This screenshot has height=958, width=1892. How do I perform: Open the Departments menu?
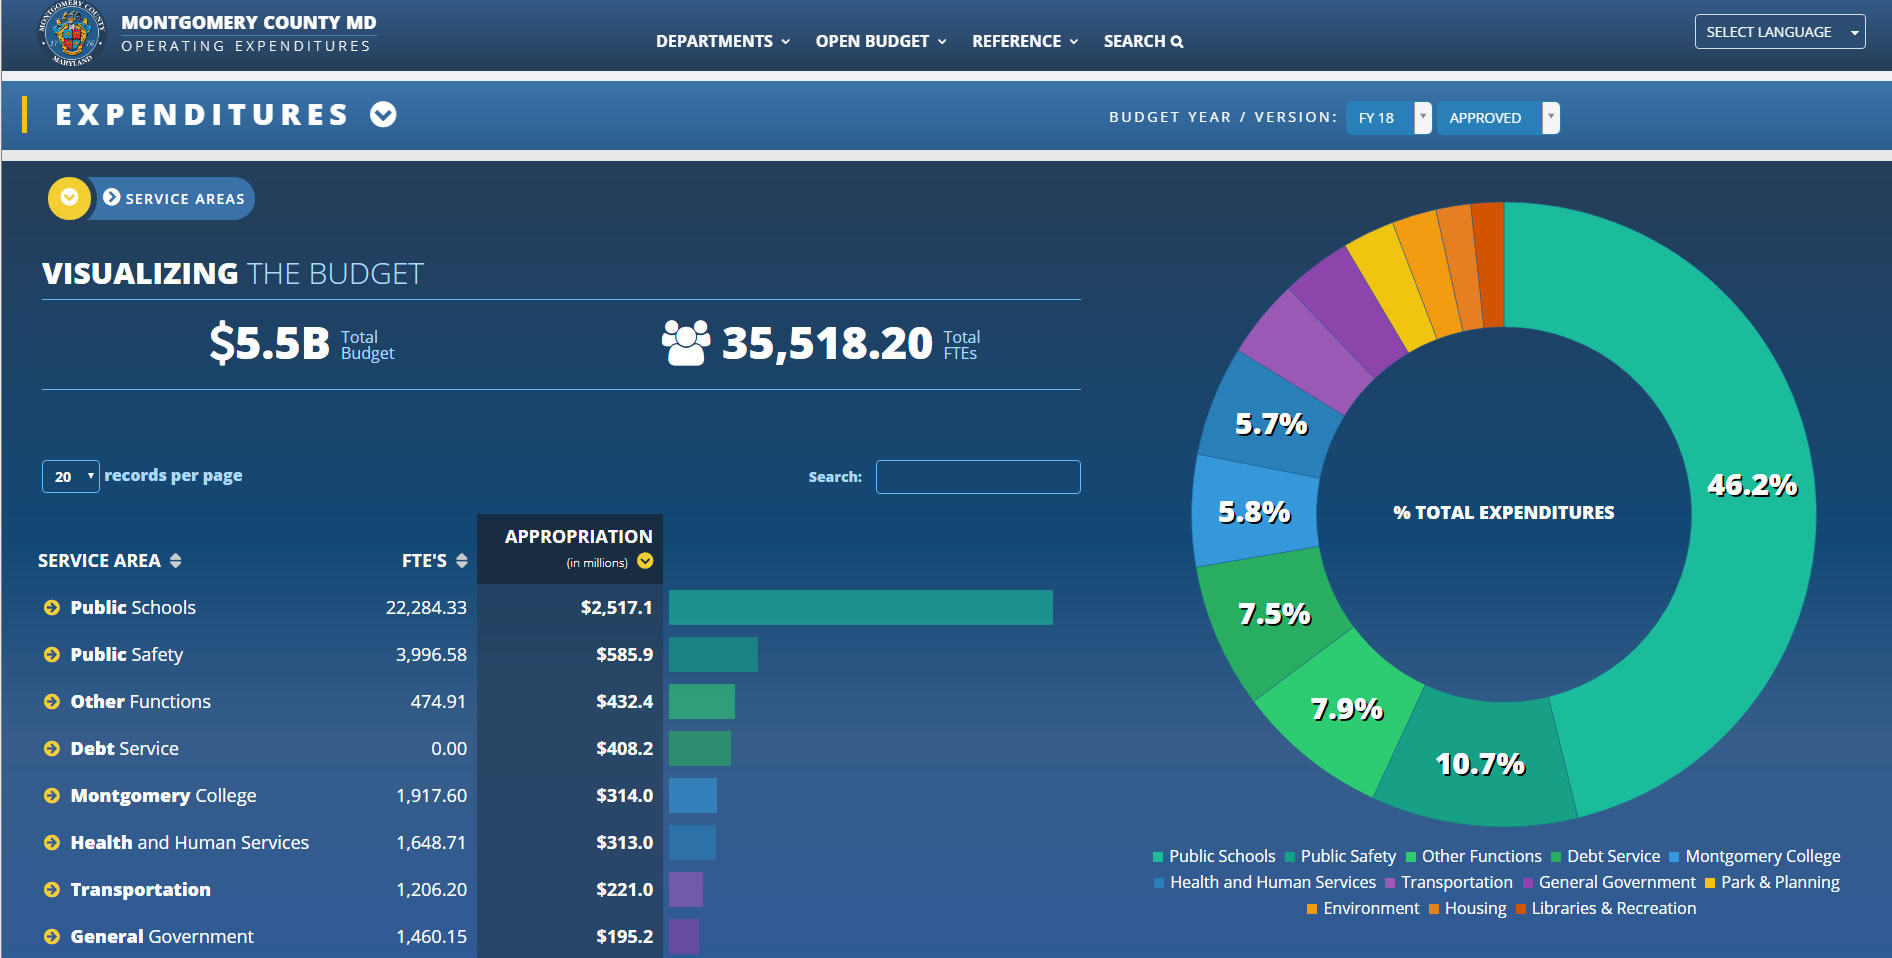point(722,41)
